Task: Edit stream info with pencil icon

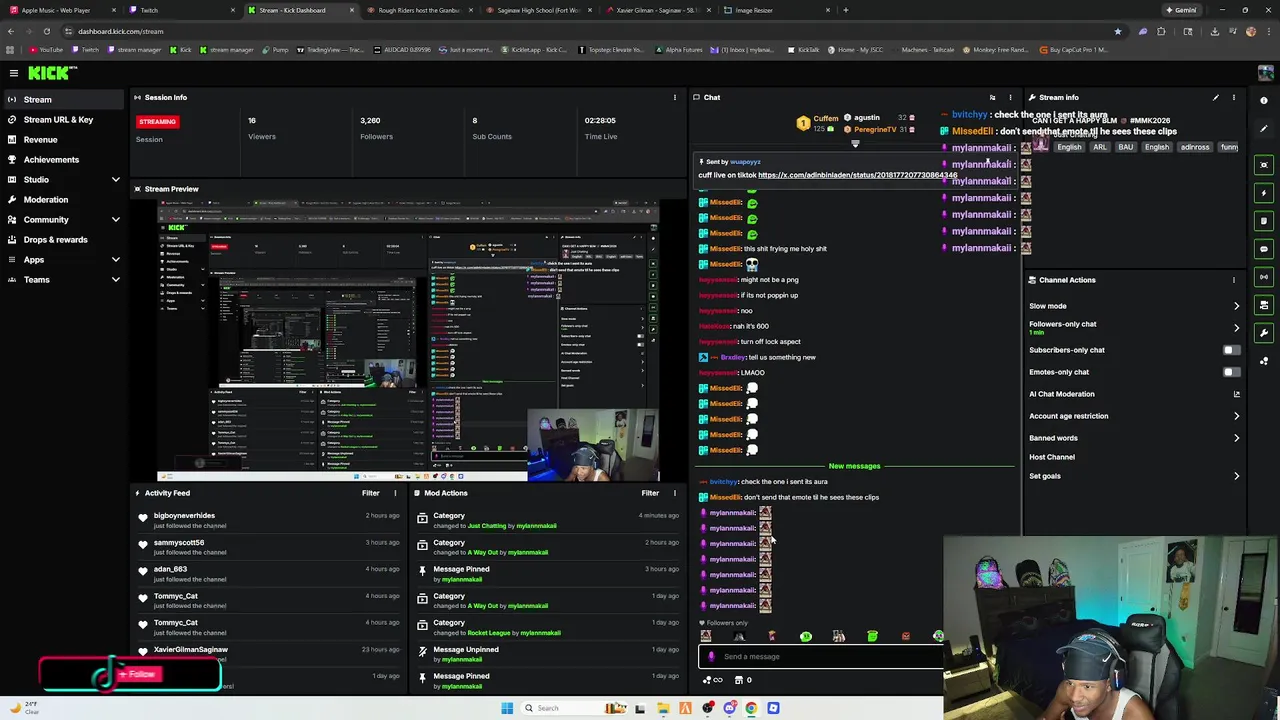Action: point(1215,97)
